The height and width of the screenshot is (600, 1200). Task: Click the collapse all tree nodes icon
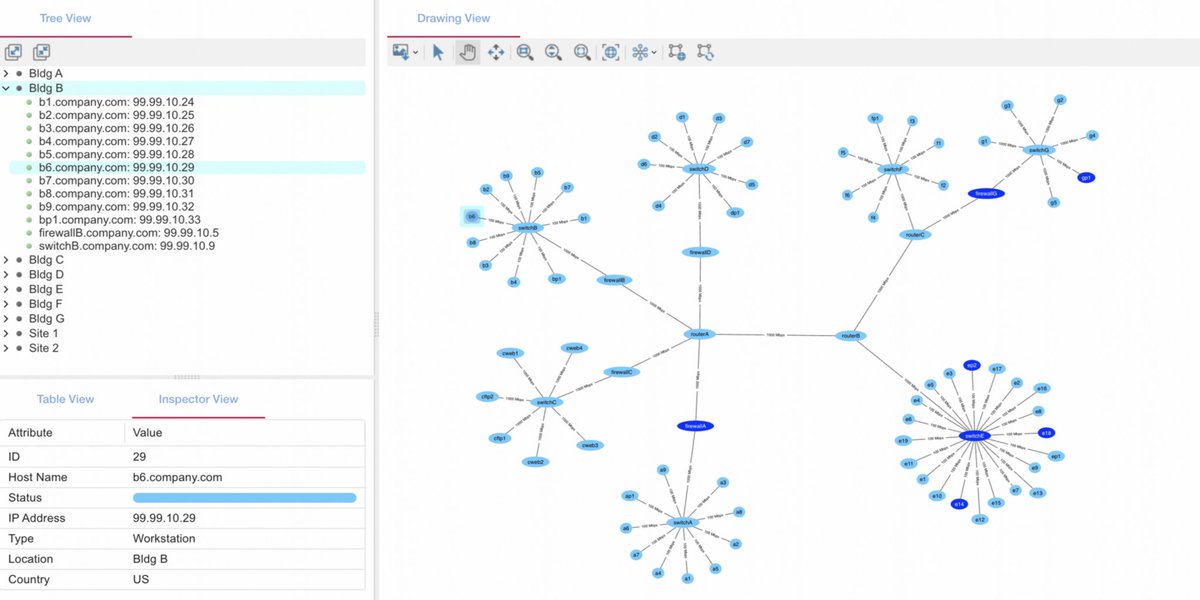[x=41, y=52]
